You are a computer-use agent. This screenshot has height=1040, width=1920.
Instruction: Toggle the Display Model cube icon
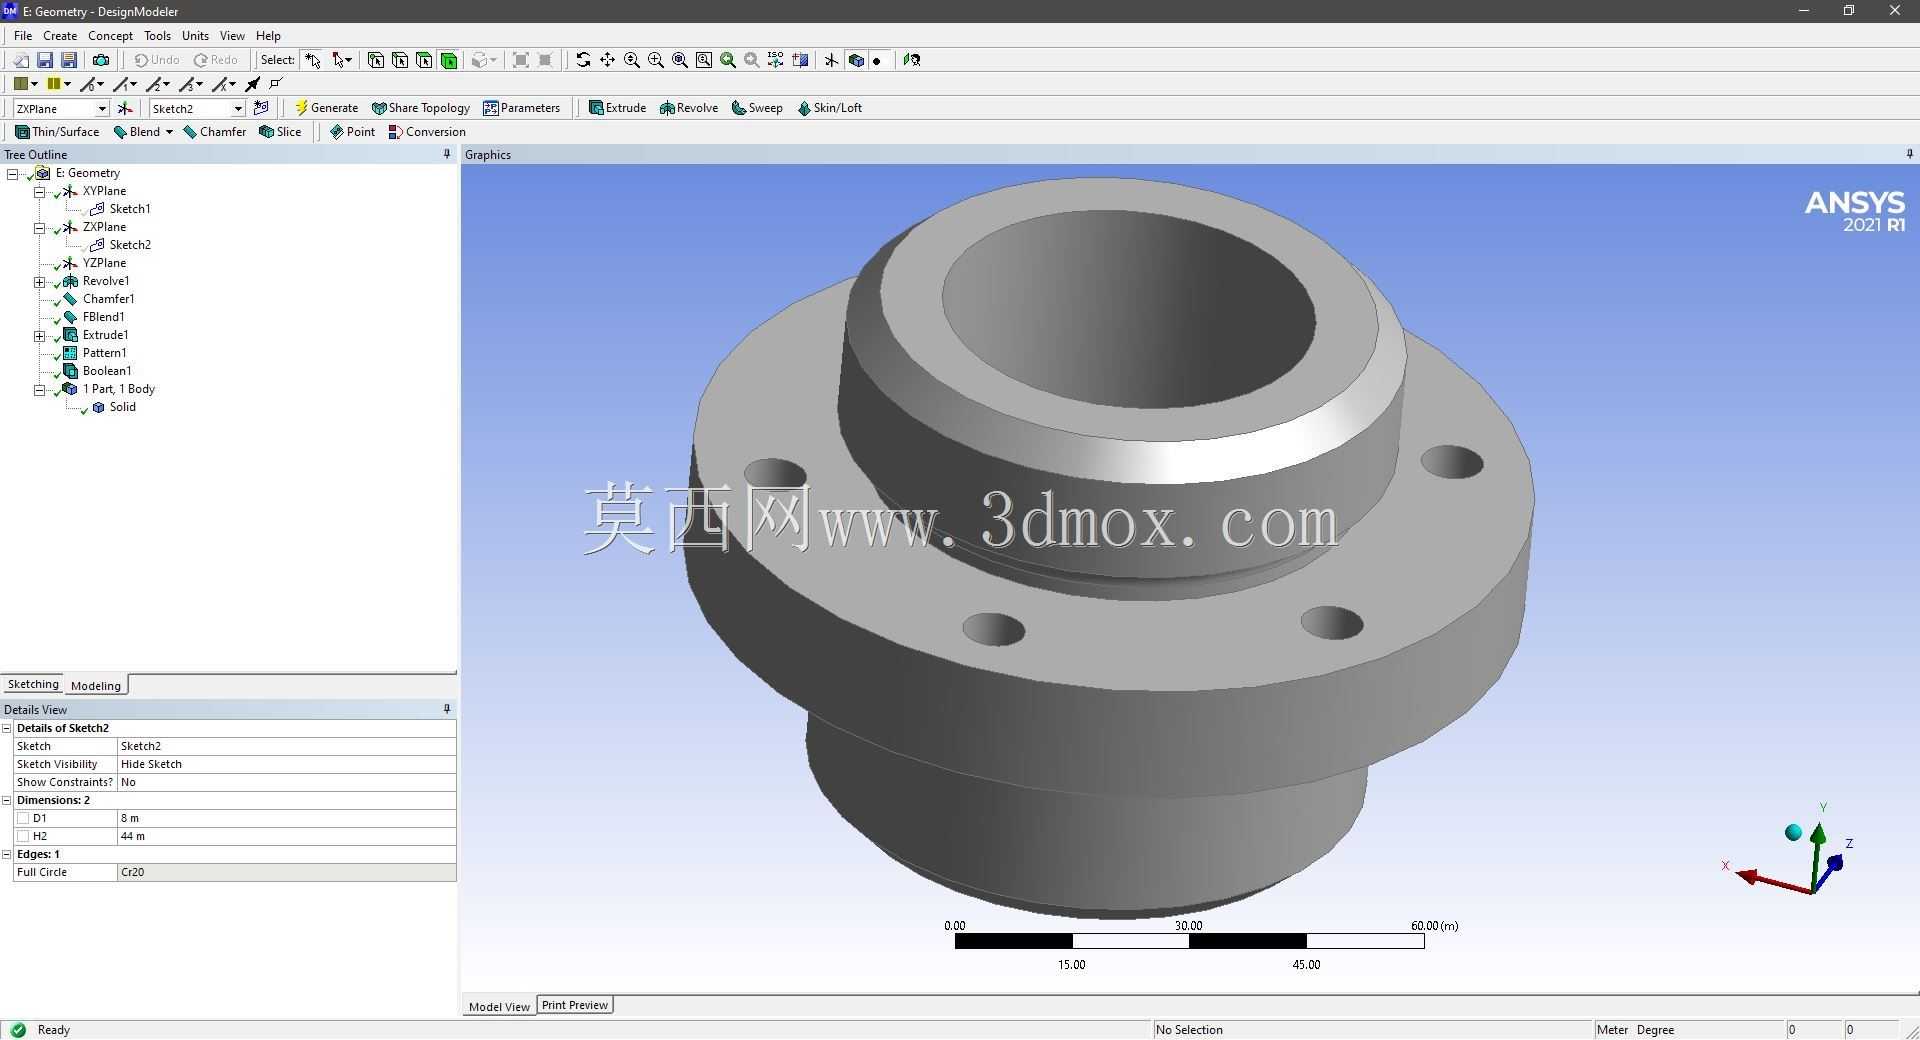[x=856, y=60]
